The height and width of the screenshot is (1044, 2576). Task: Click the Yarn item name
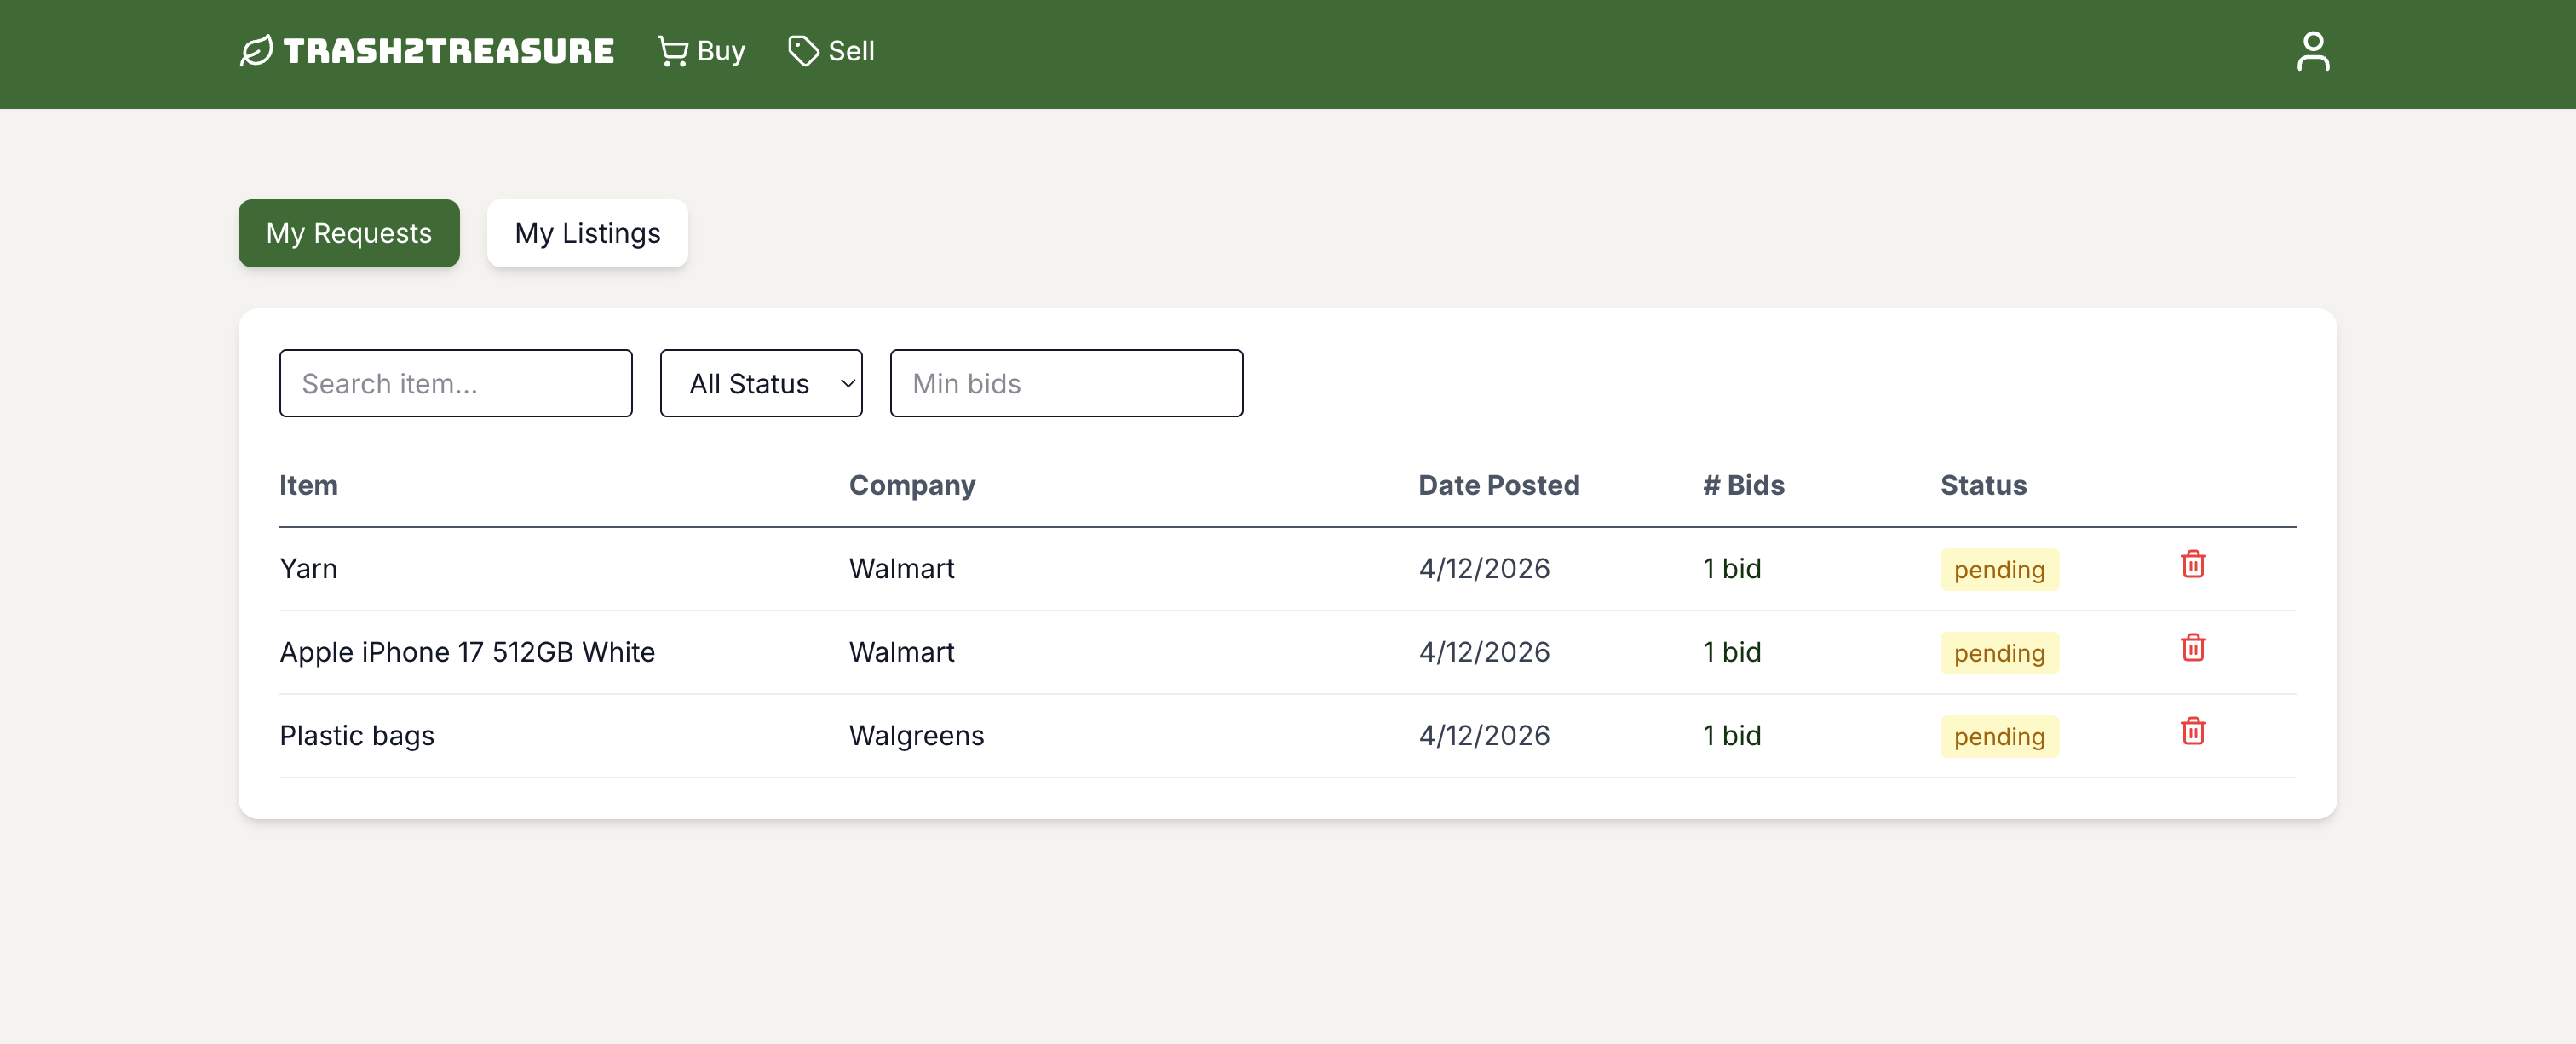pos(308,569)
